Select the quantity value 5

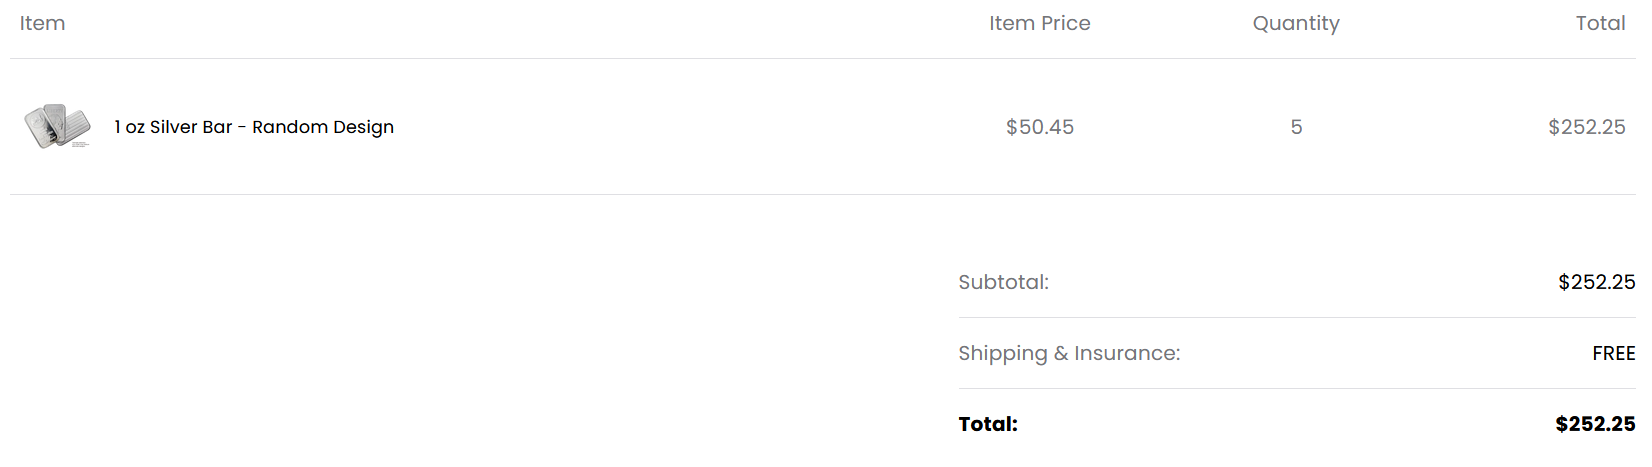(x=1296, y=127)
